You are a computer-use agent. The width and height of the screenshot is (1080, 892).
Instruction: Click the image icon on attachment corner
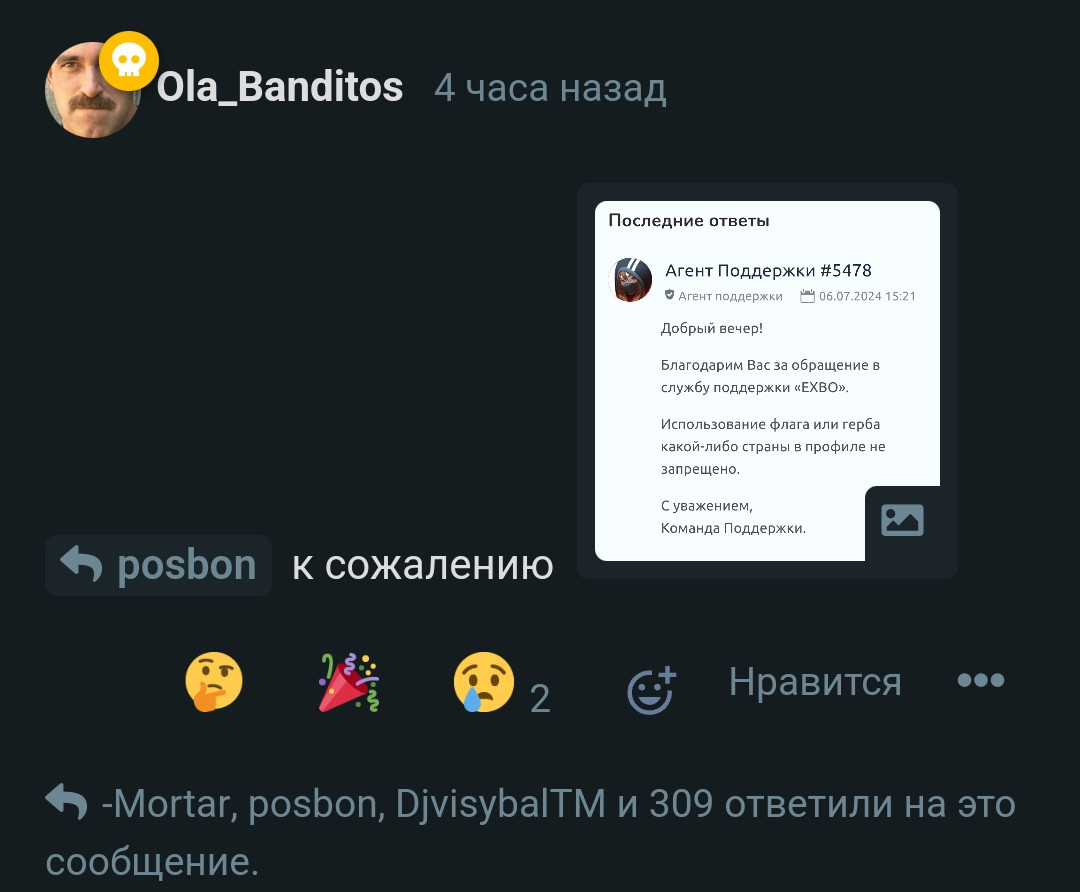[x=902, y=520]
